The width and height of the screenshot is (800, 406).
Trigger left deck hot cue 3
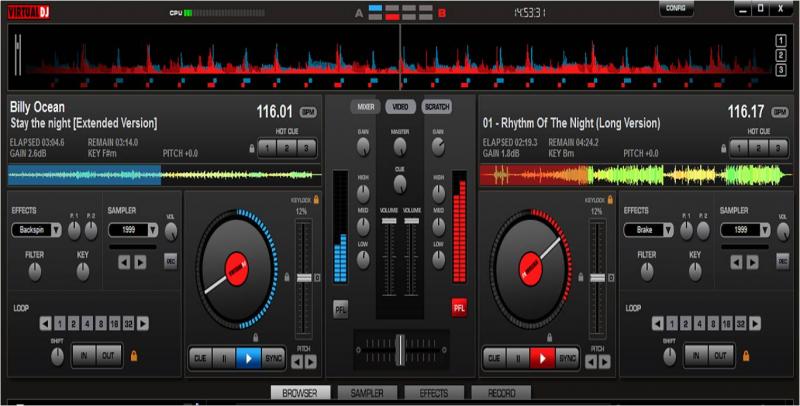(x=306, y=148)
